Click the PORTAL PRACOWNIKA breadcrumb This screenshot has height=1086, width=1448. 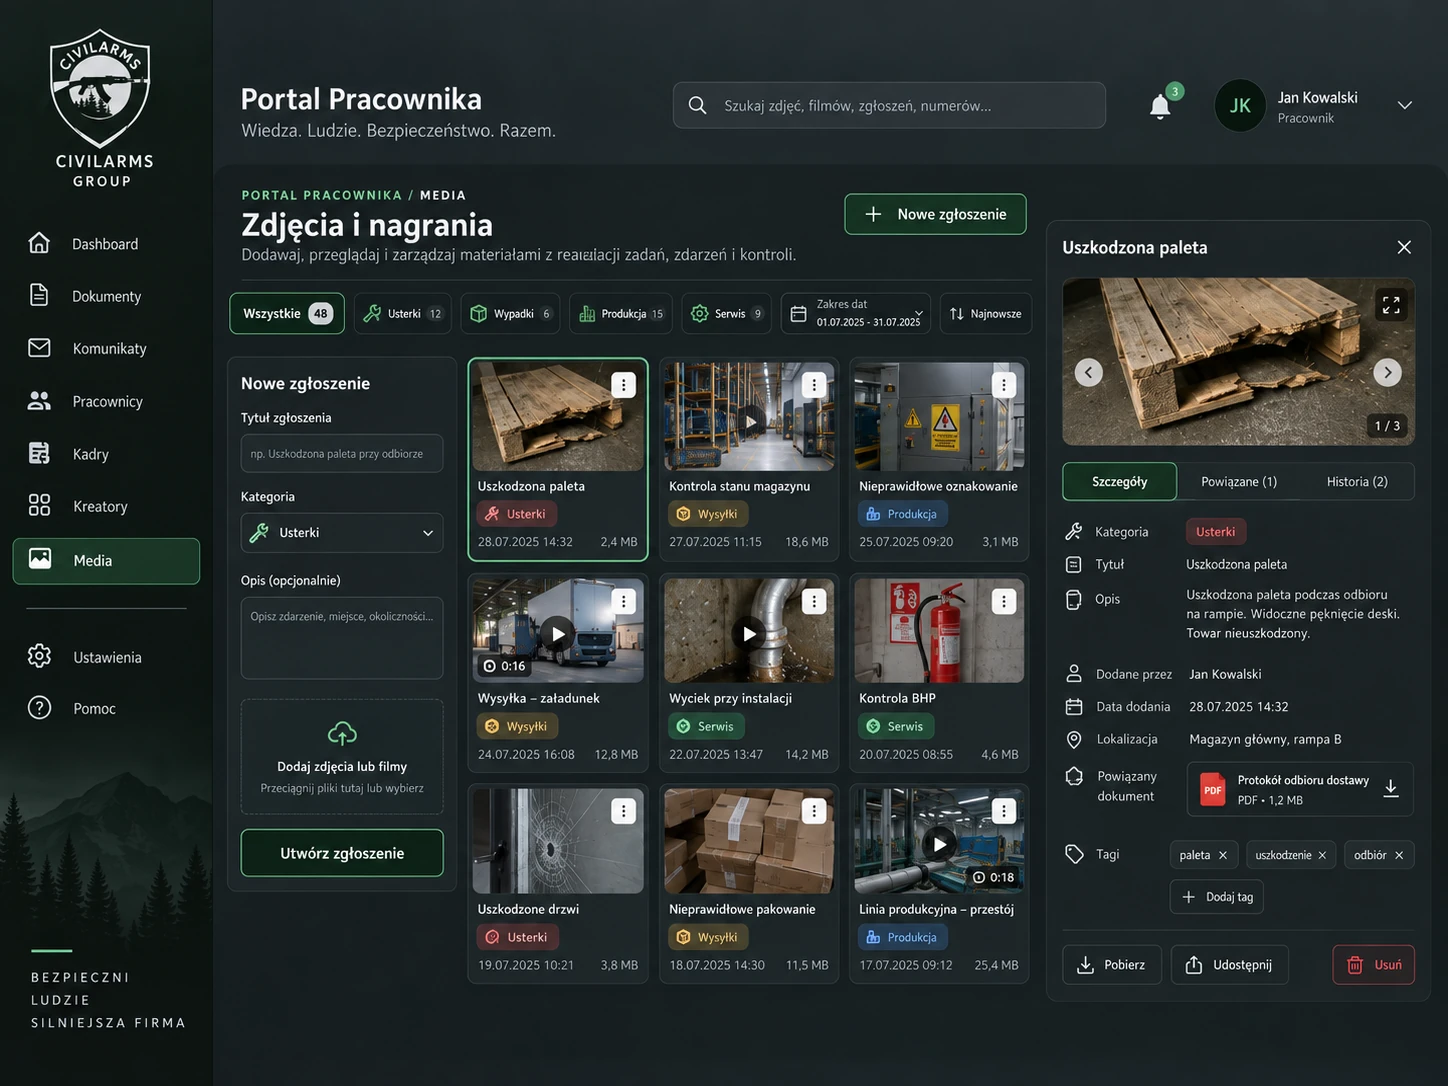pyautogui.click(x=321, y=195)
